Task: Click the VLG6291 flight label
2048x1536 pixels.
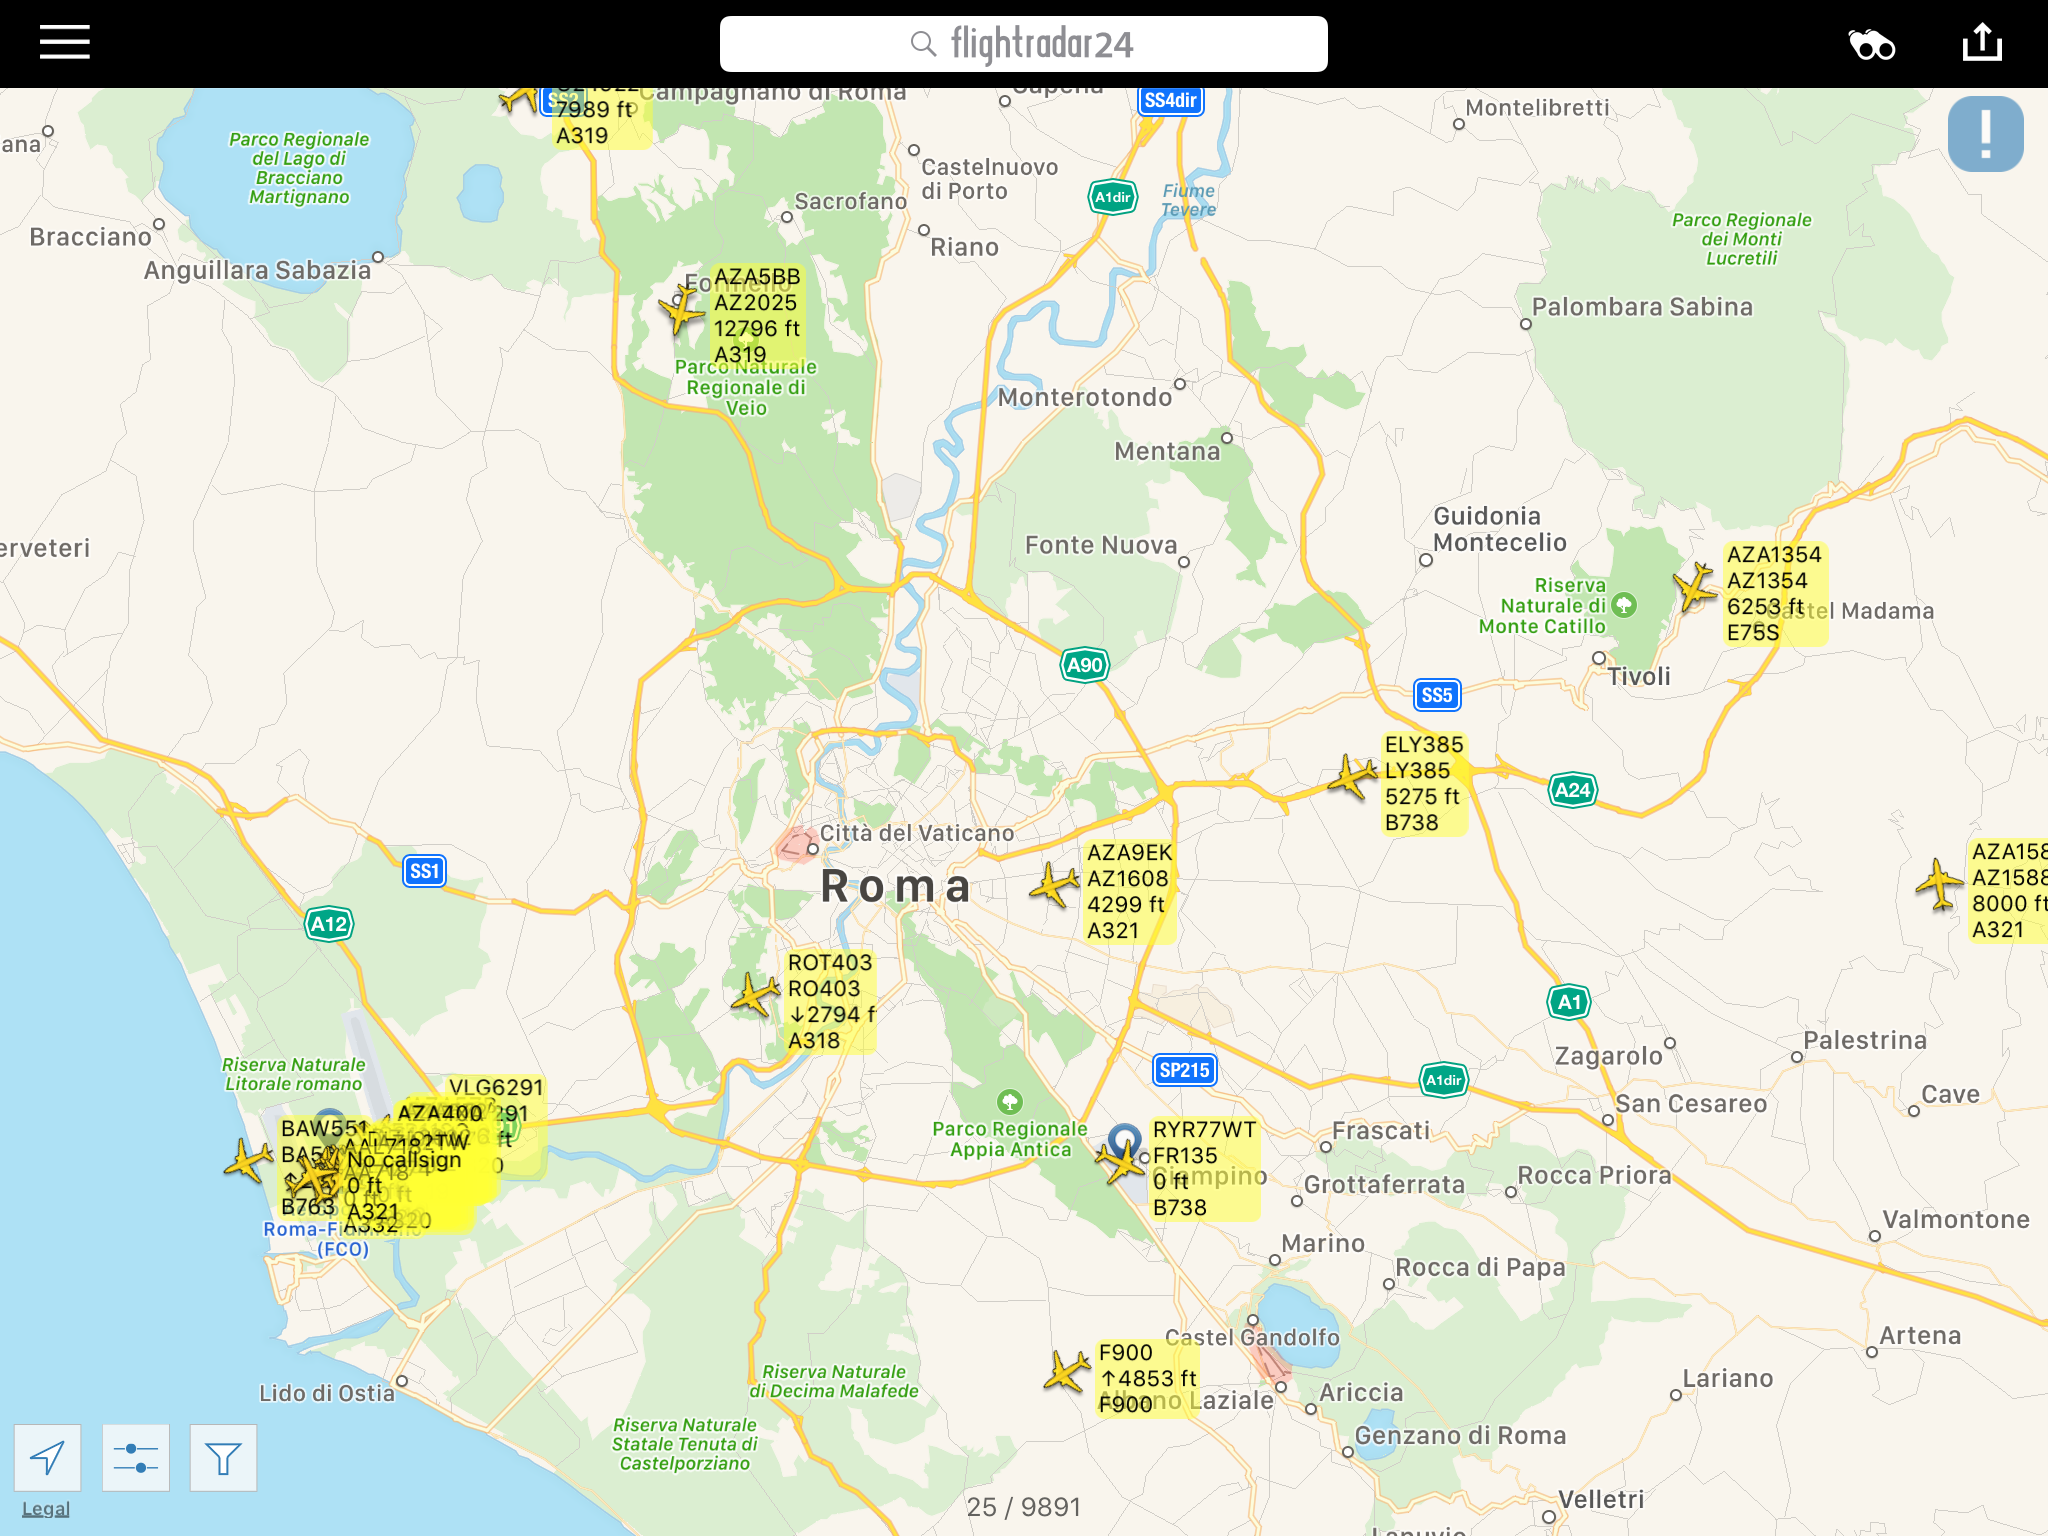Action: [496, 1087]
